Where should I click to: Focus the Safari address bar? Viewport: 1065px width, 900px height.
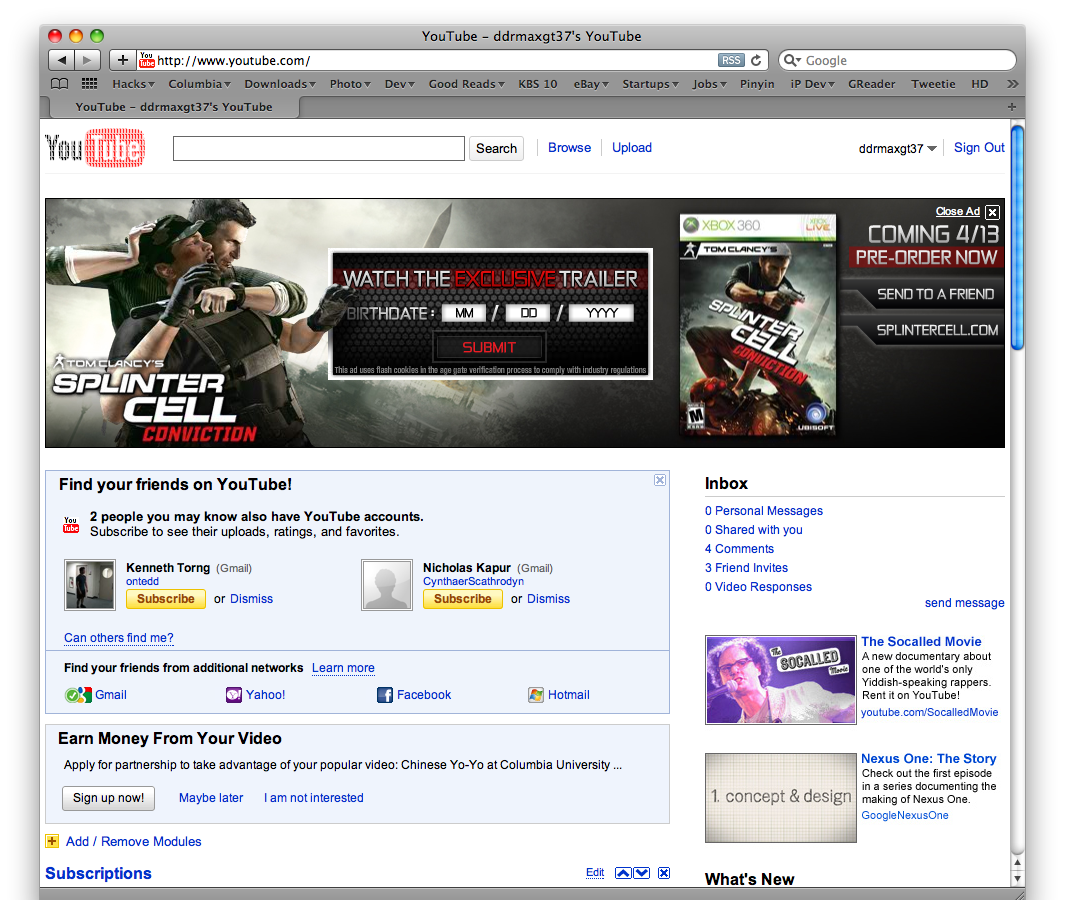tap(435, 60)
